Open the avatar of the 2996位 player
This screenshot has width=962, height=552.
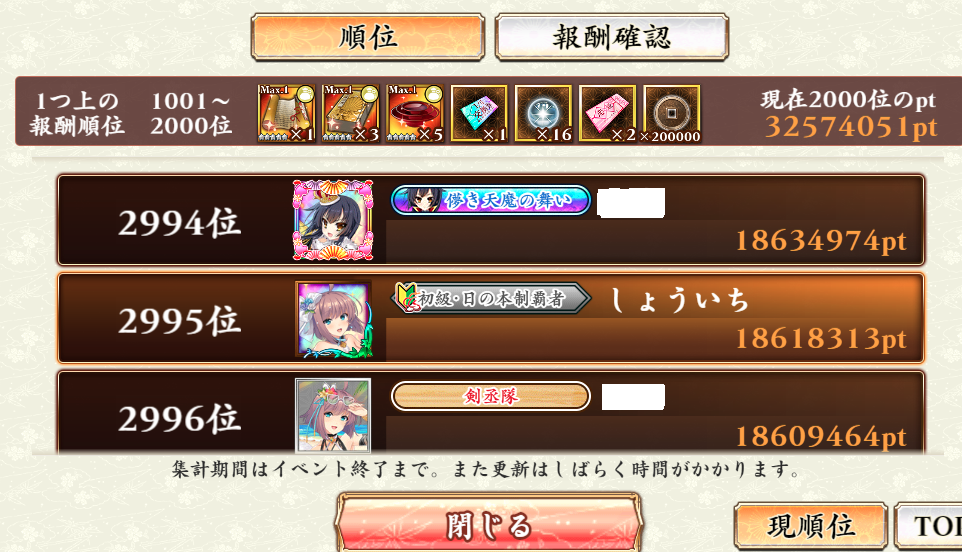click(333, 415)
